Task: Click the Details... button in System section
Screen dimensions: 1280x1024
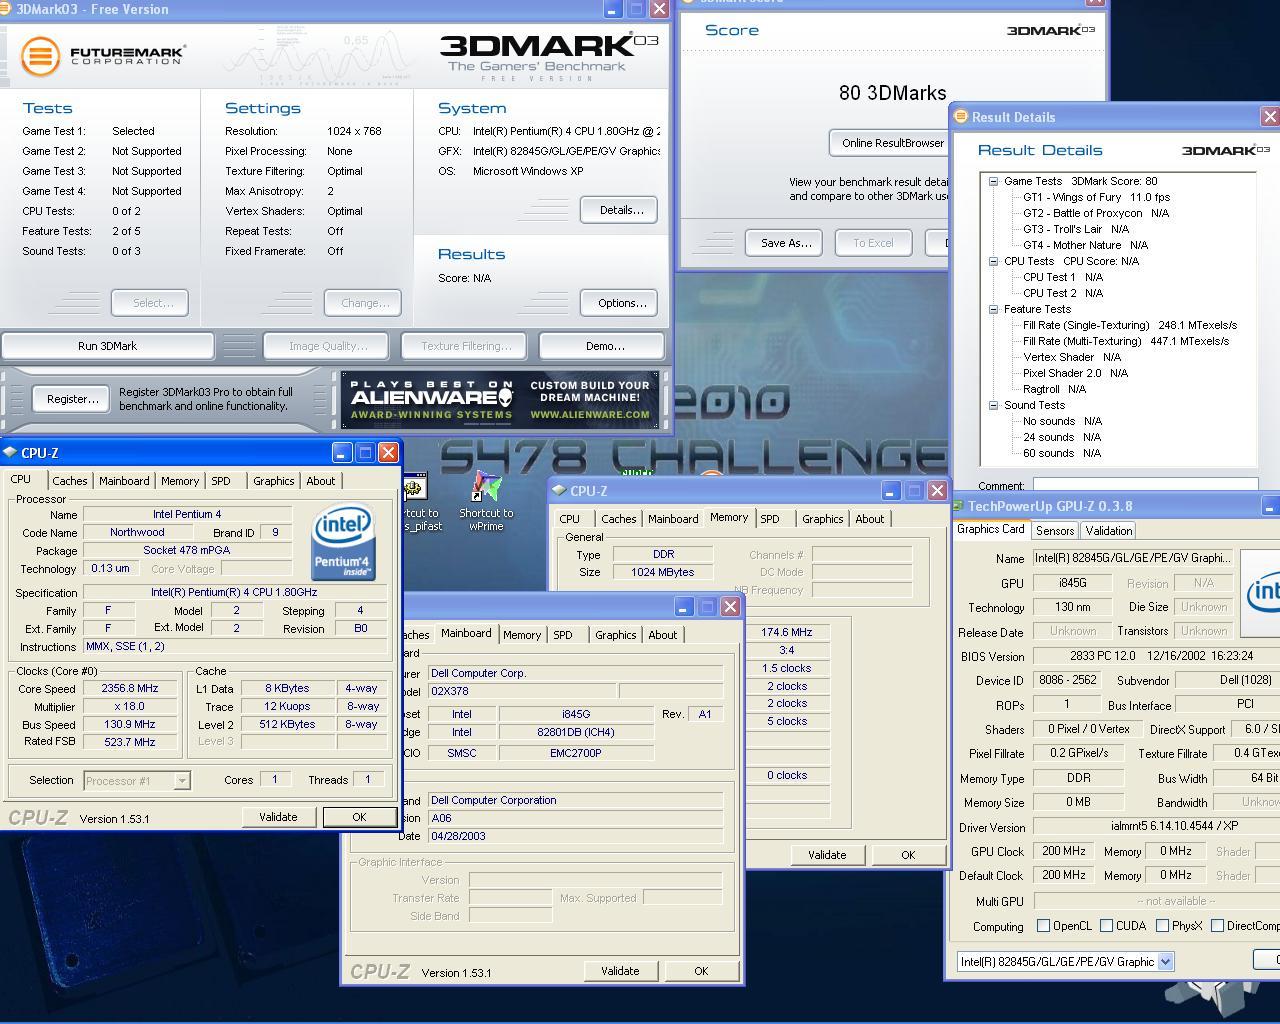Action: [x=621, y=210]
